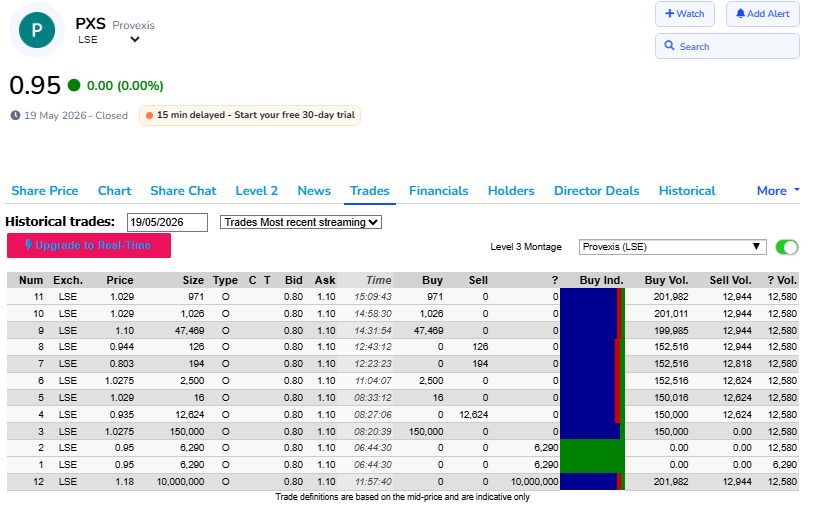Viewport: 815px width, 510px height.
Task: Click the magnifier icon in Search
Action: [x=669, y=46]
